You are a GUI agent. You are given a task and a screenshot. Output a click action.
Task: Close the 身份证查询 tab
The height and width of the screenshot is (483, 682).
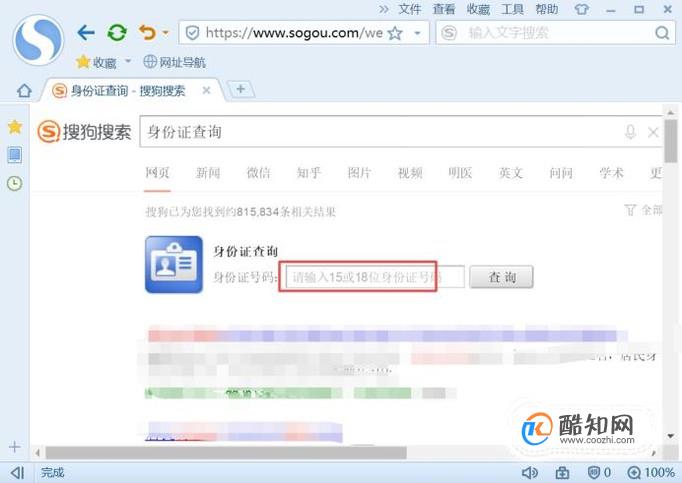[x=206, y=91]
